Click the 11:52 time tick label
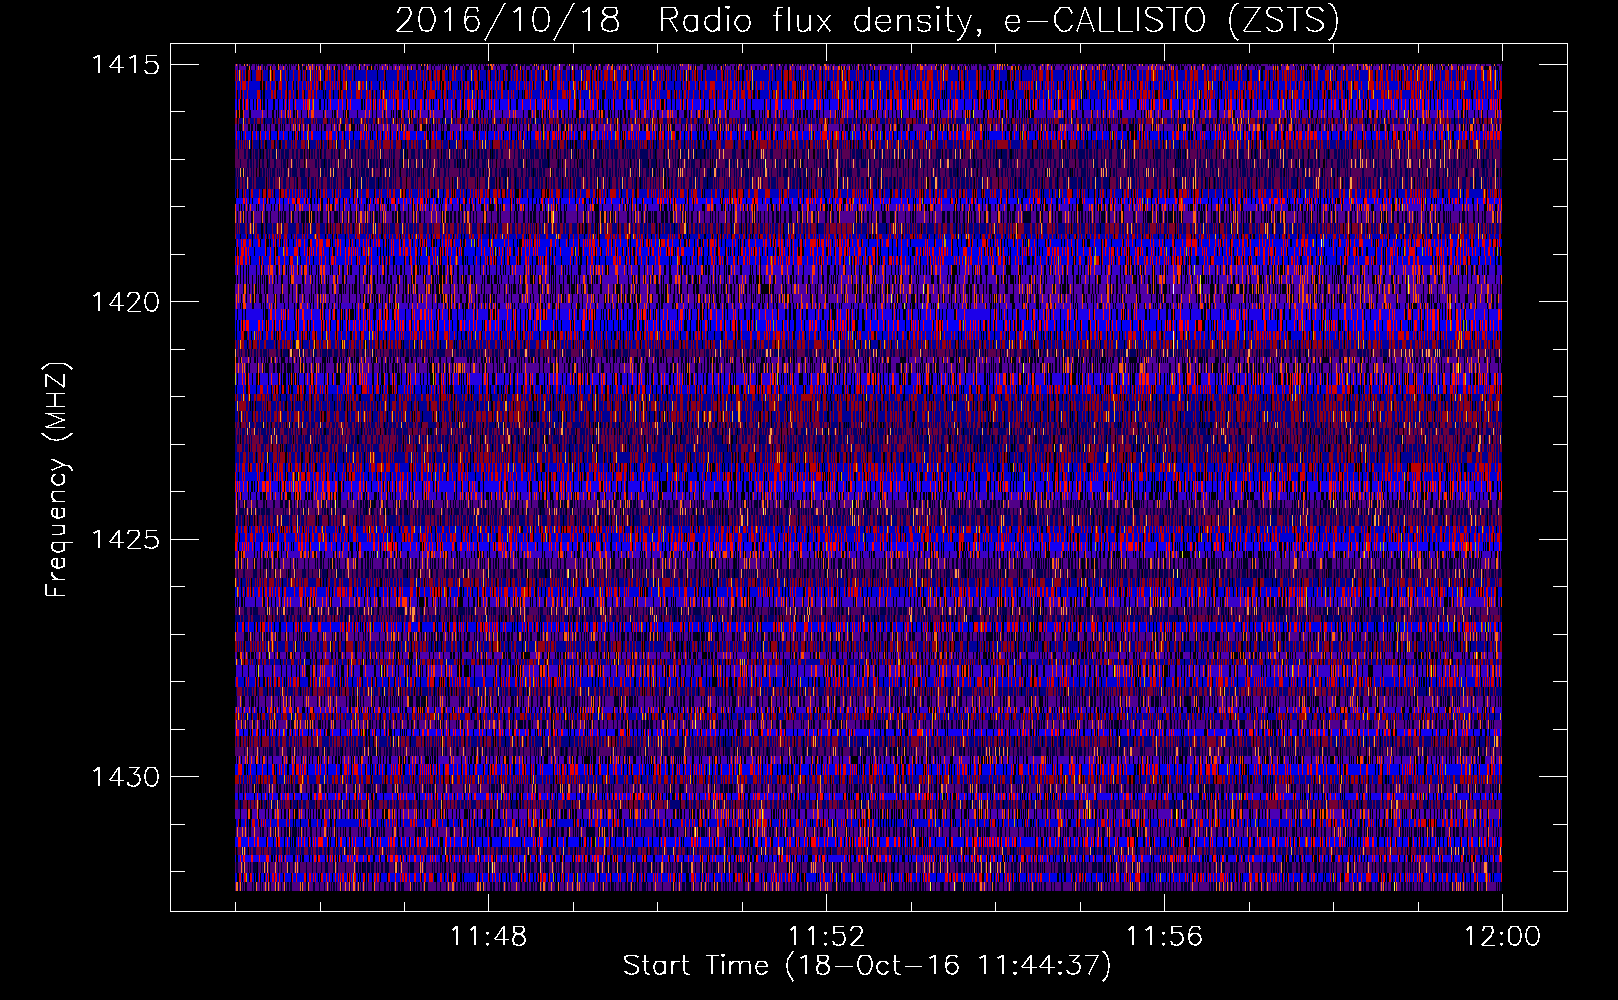The image size is (1618, 1000). (x=826, y=937)
